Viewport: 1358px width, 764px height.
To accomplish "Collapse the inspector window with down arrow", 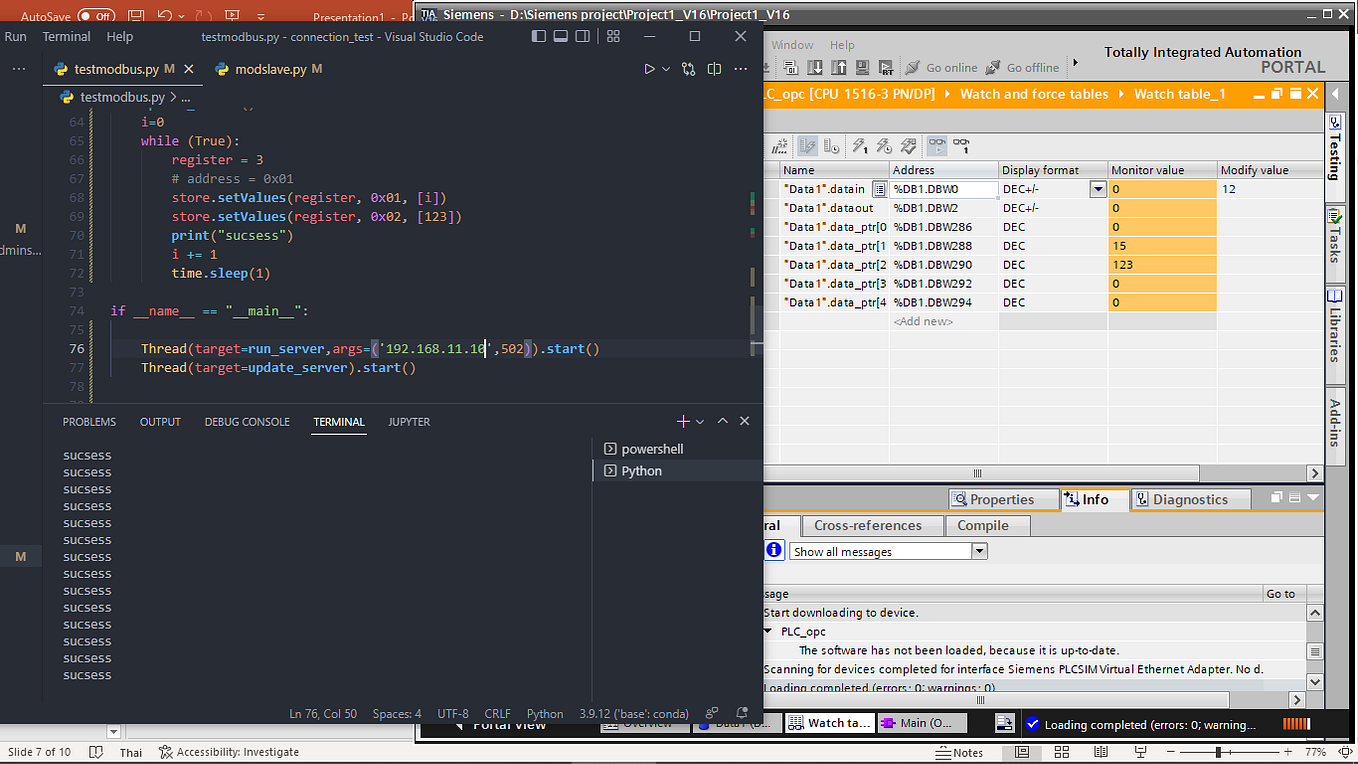I will click(x=1314, y=497).
